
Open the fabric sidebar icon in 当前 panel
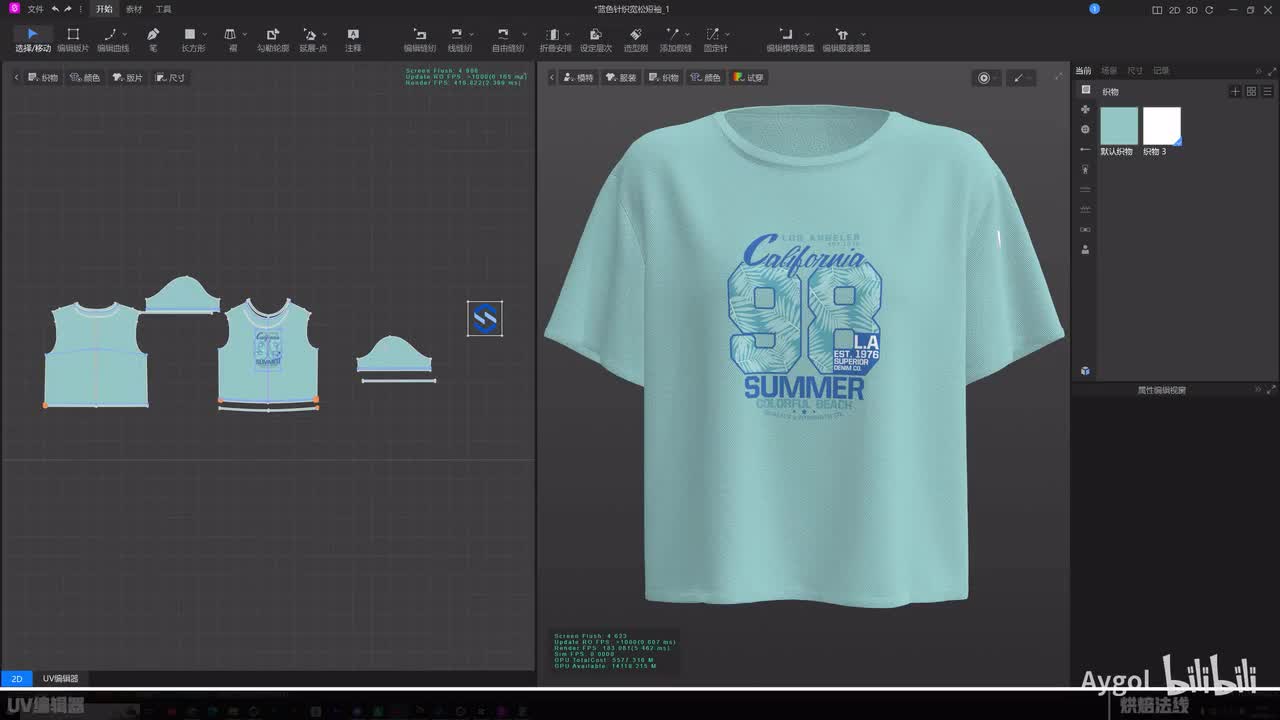tap(1086, 90)
